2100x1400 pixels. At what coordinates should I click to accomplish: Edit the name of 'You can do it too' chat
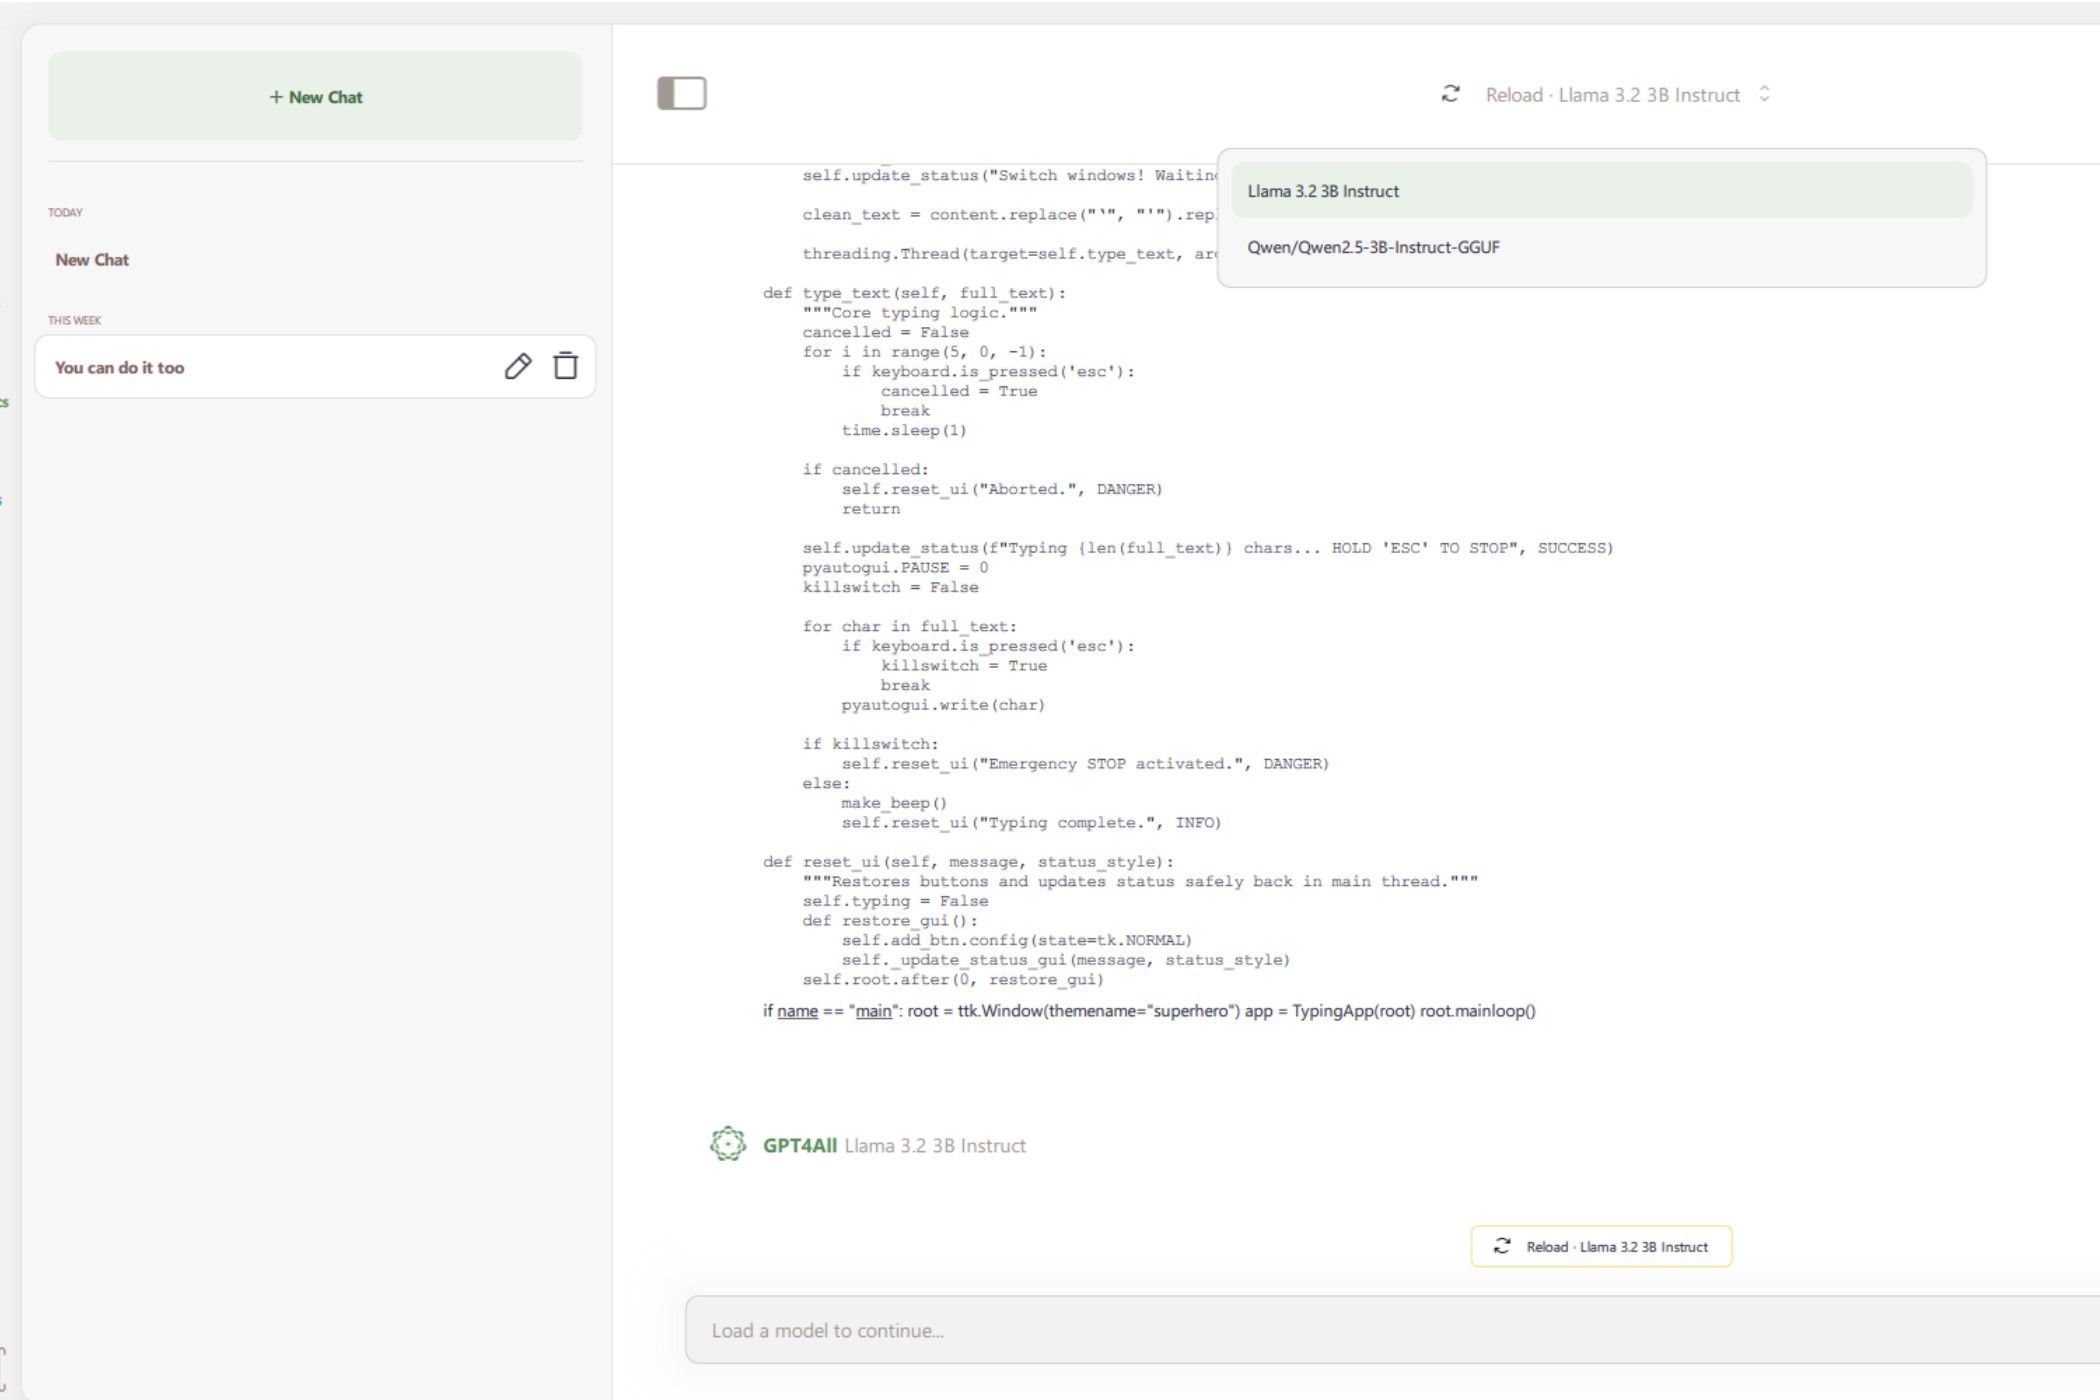tap(518, 366)
